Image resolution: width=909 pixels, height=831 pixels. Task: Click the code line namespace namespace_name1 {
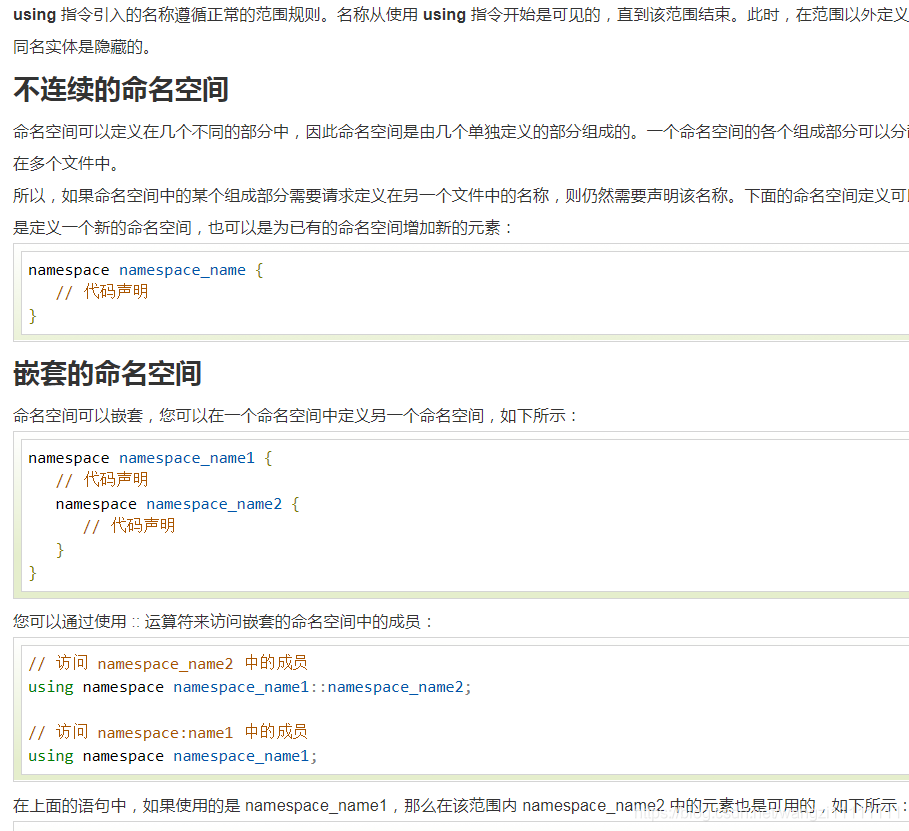pyautogui.click(x=150, y=458)
